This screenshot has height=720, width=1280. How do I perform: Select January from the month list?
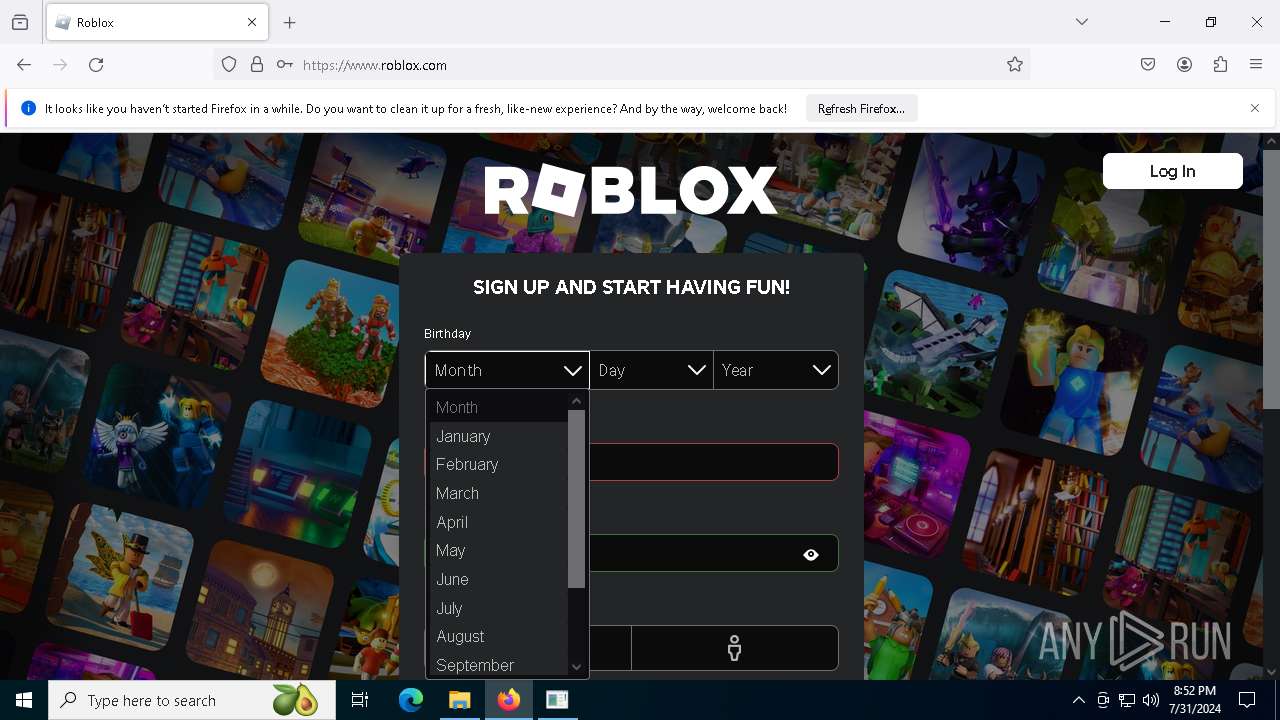tap(497, 436)
